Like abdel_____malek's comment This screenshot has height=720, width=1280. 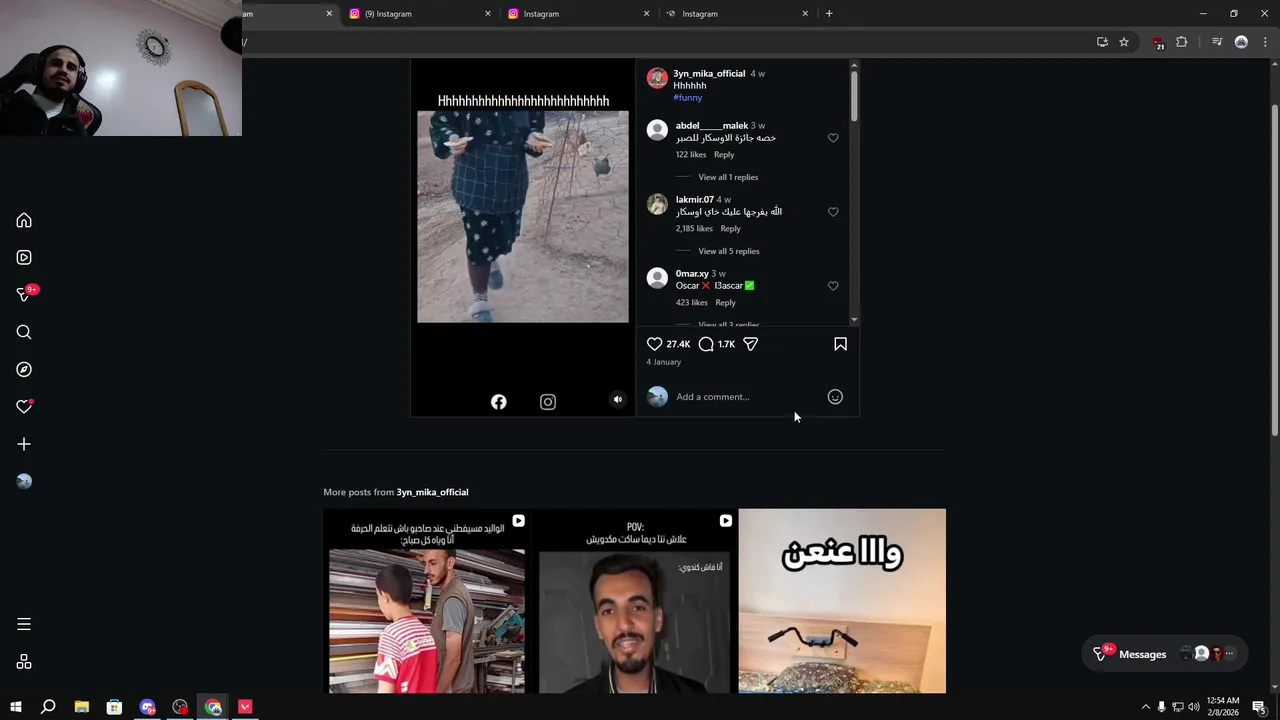point(833,138)
